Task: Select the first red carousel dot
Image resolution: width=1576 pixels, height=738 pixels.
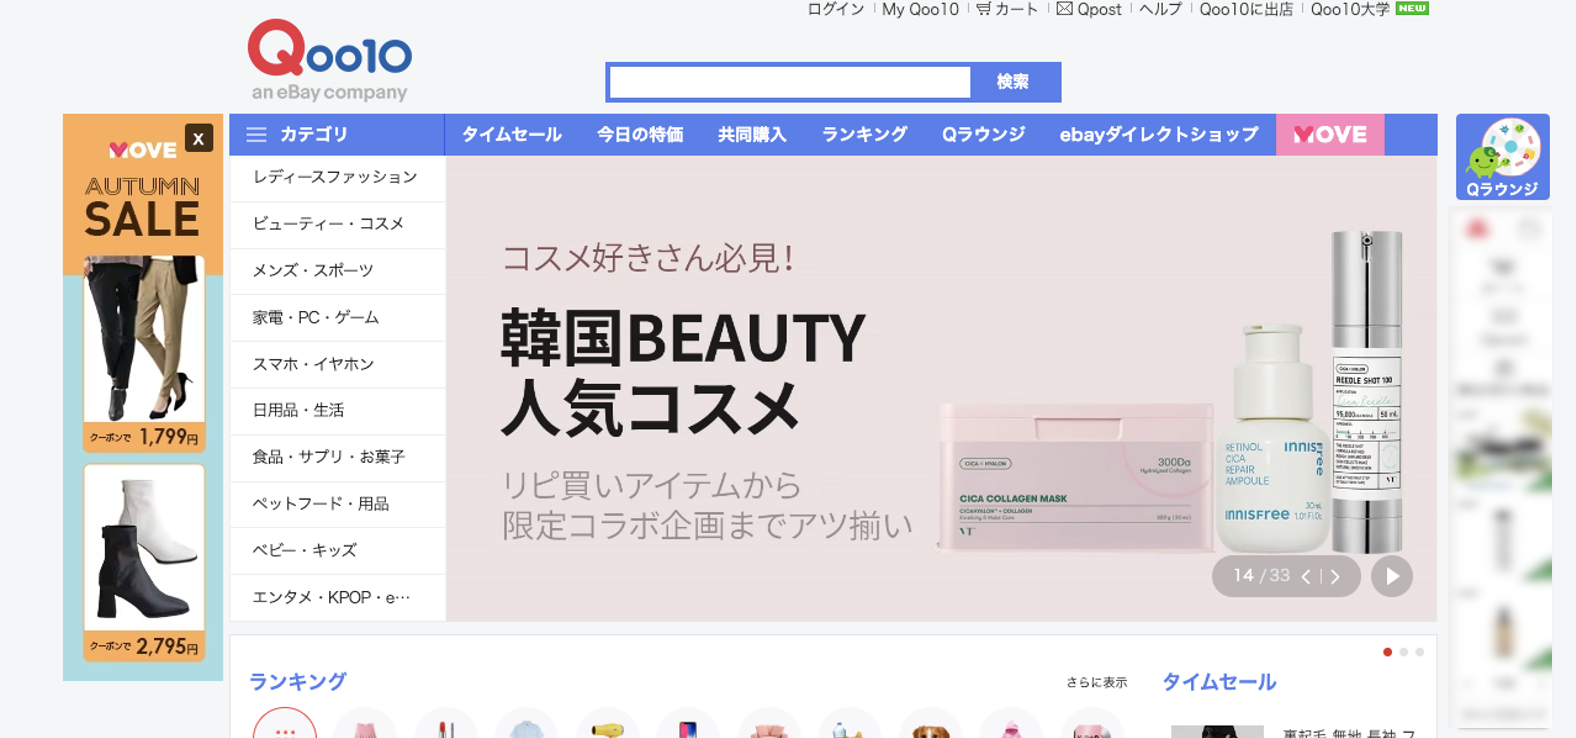Action: (1387, 652)
